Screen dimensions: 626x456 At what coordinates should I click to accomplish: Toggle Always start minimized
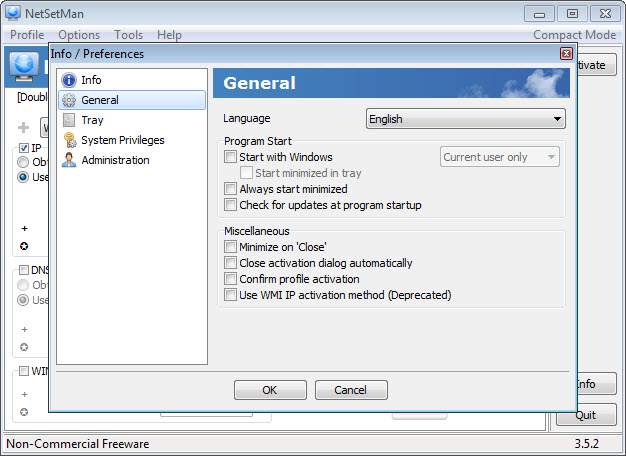point(231,189)
